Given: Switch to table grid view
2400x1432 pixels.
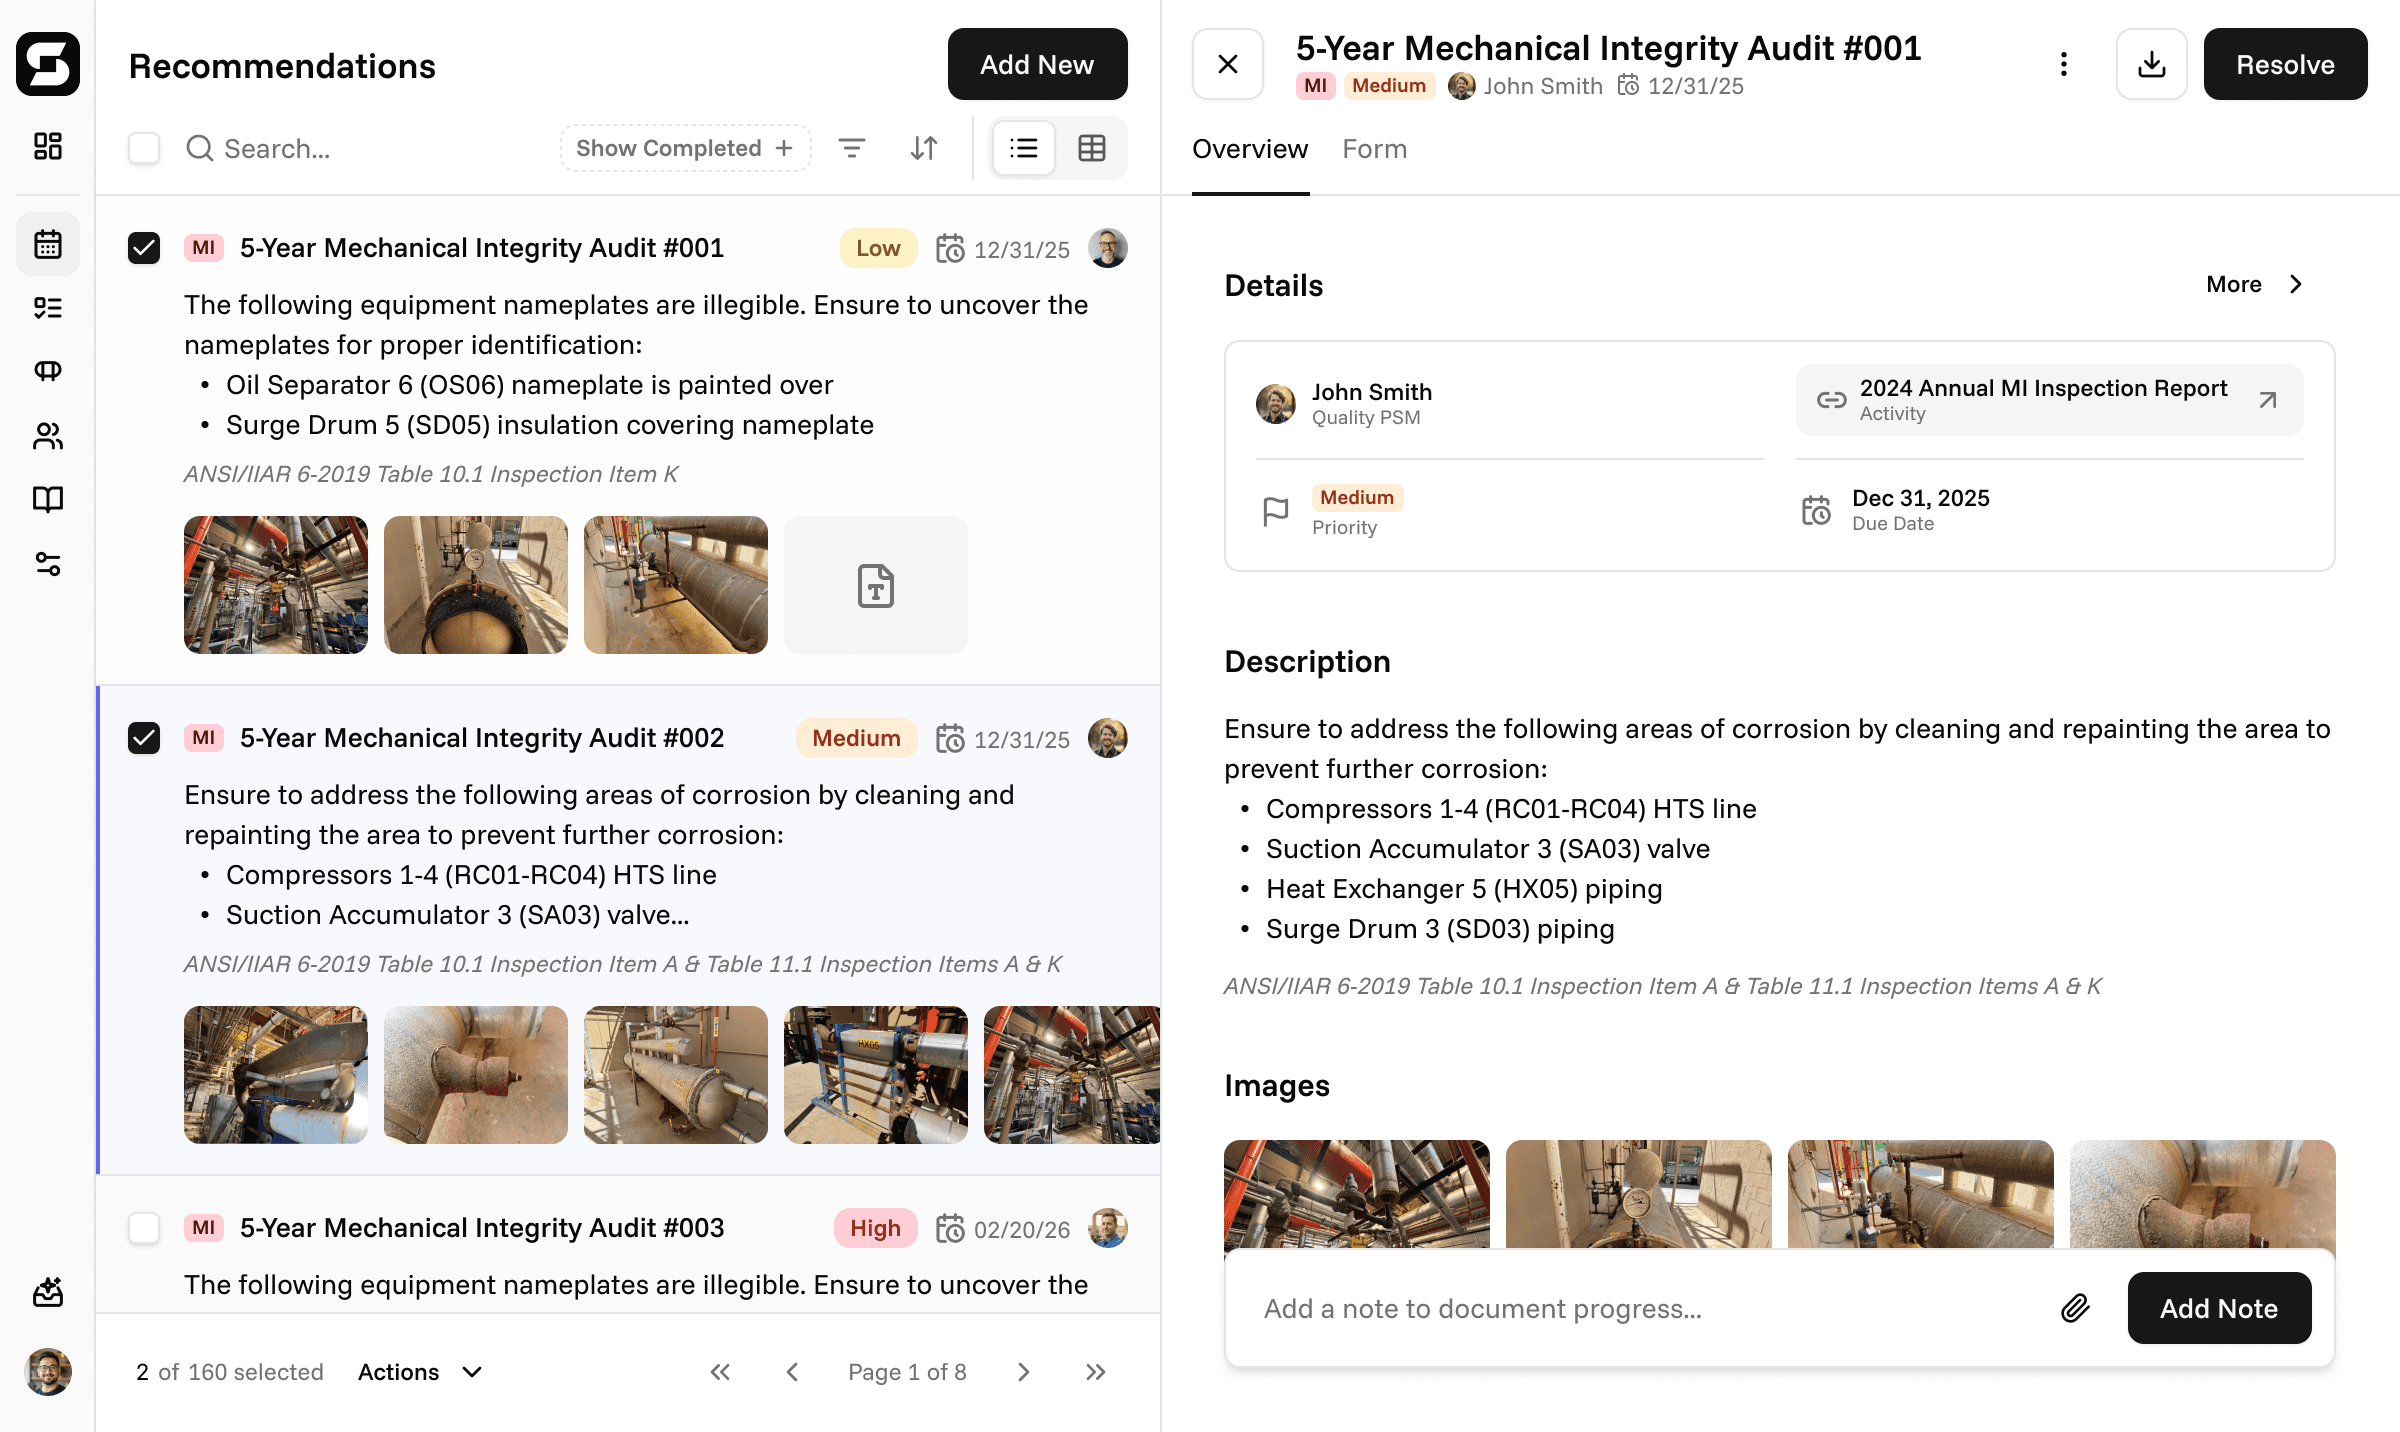Looking at the screenshot, I should [x=1091, y=148].
